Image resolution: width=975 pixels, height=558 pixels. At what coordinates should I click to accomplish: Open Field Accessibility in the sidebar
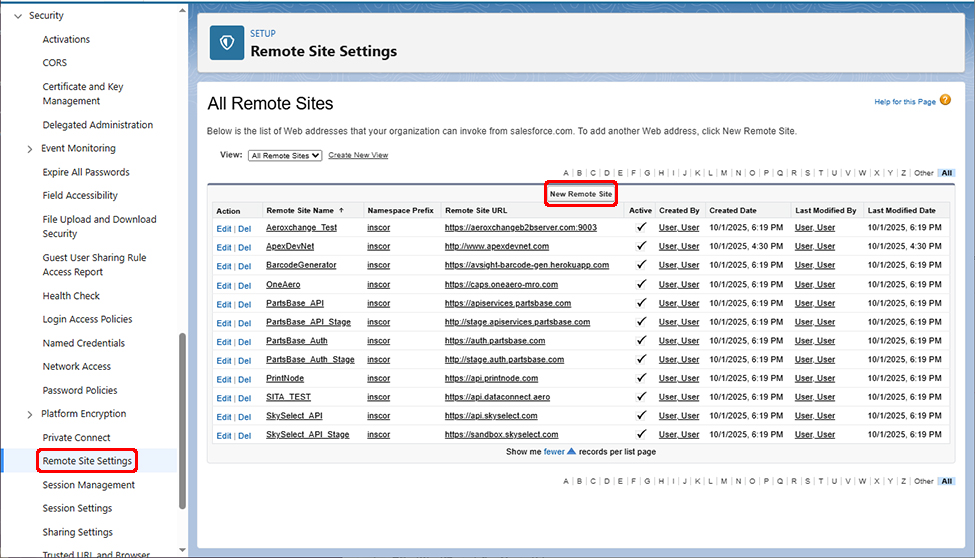80,195
